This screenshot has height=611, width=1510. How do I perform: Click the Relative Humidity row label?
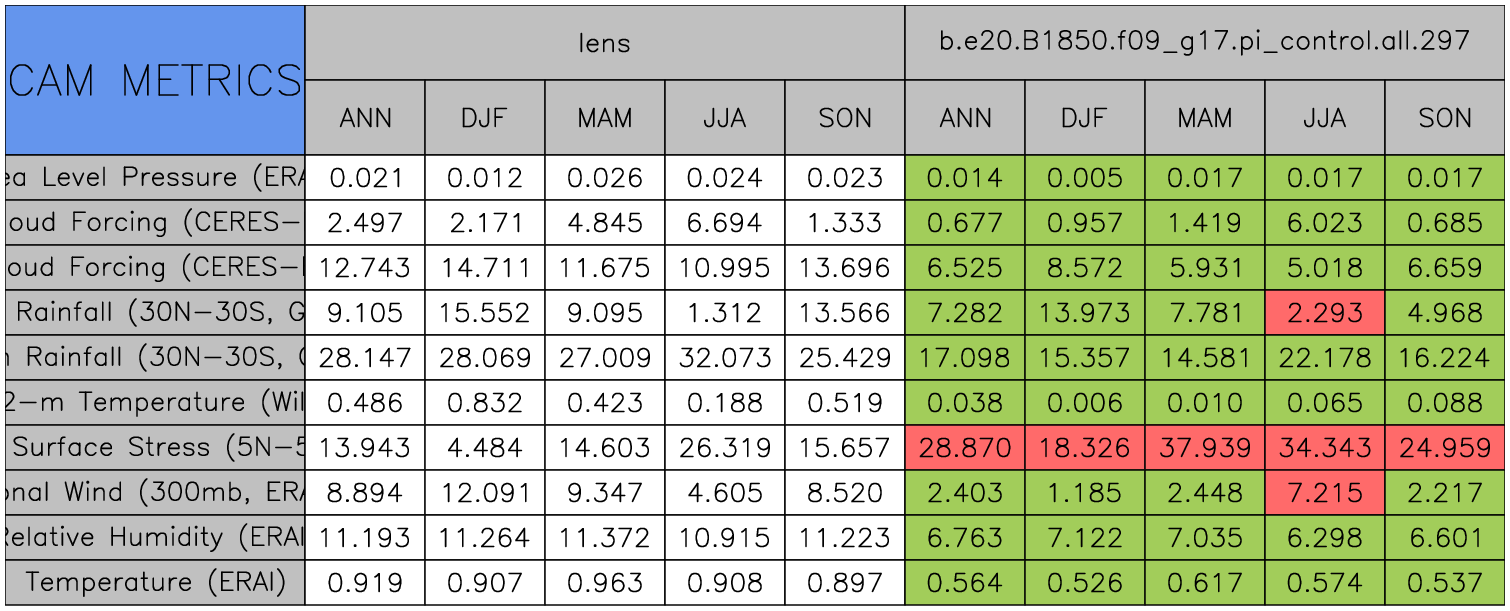pos(155,538)
